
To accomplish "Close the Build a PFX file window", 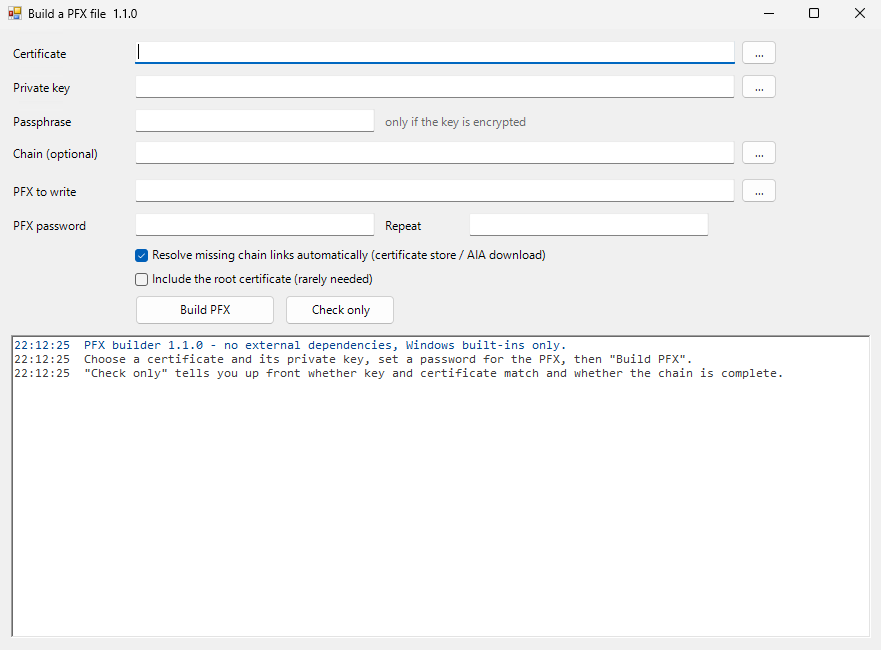I will tap(859, 13).
